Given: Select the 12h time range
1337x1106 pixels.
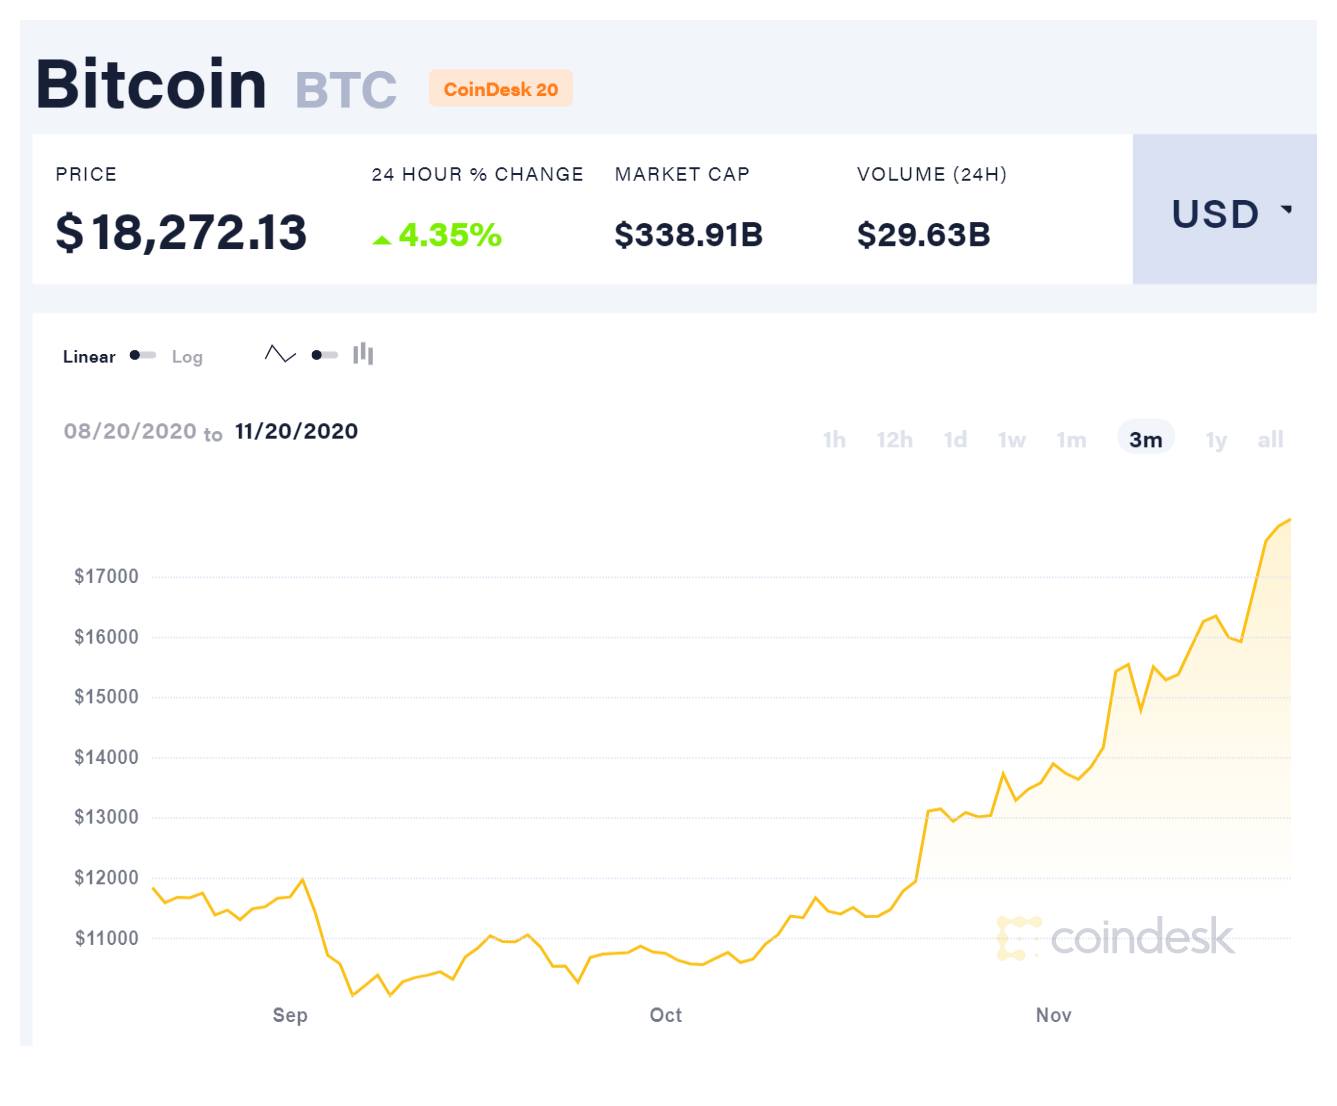Looking at the screenshot, I should (894, 439).
